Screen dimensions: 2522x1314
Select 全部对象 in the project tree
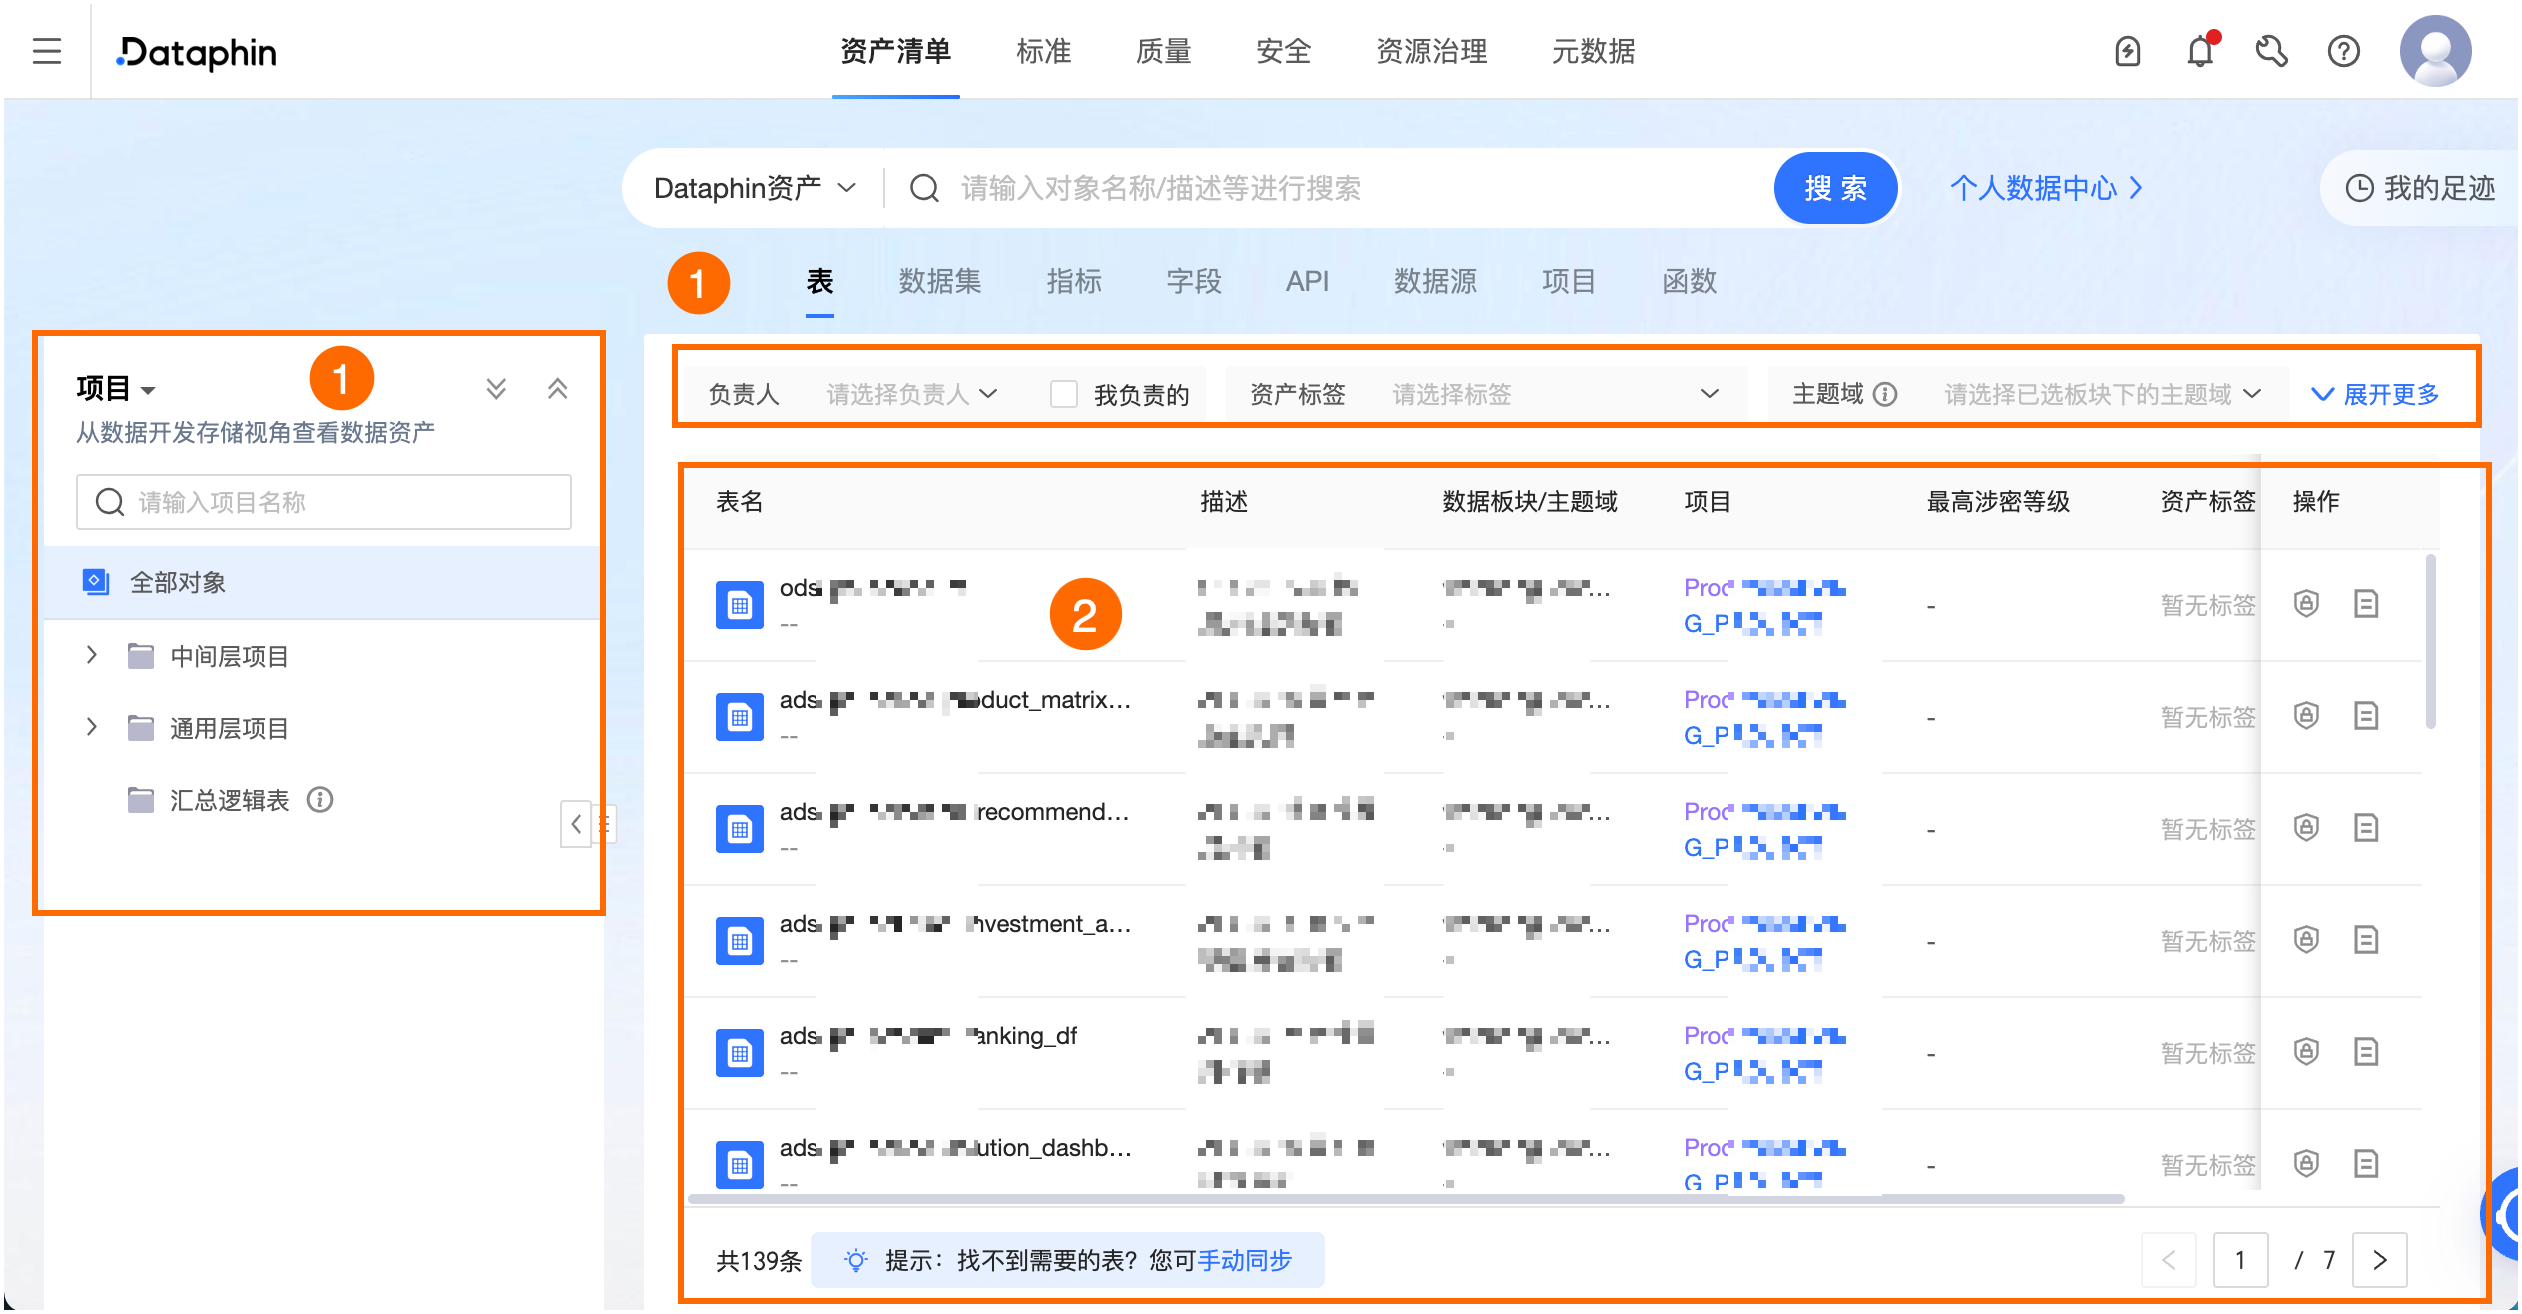322,582
